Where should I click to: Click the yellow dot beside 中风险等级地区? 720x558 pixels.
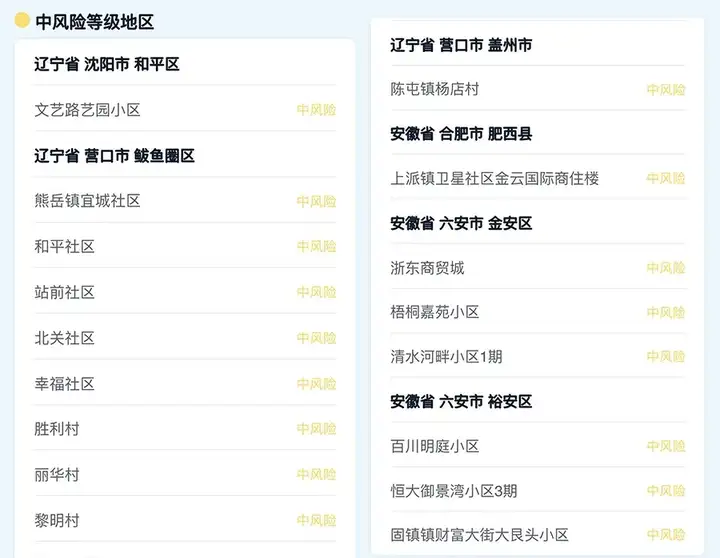pos(22,20)
